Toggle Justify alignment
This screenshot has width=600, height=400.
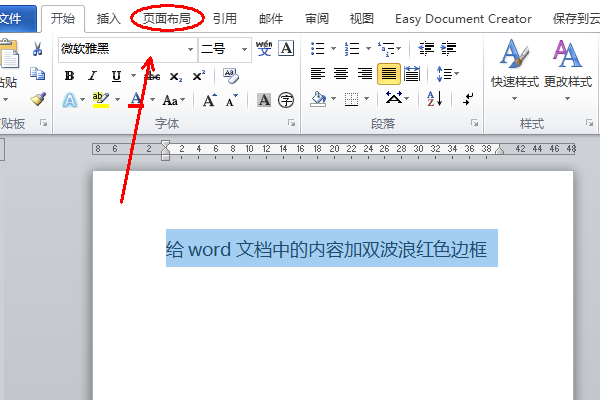(x=389, y=73)
